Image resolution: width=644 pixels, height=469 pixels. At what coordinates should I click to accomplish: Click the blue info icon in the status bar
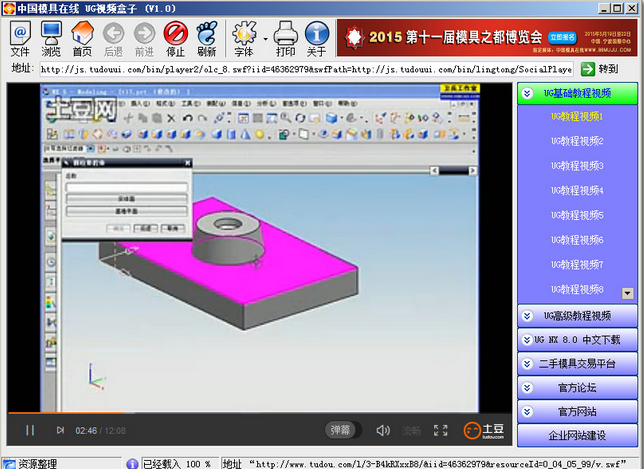coord(132,464)
